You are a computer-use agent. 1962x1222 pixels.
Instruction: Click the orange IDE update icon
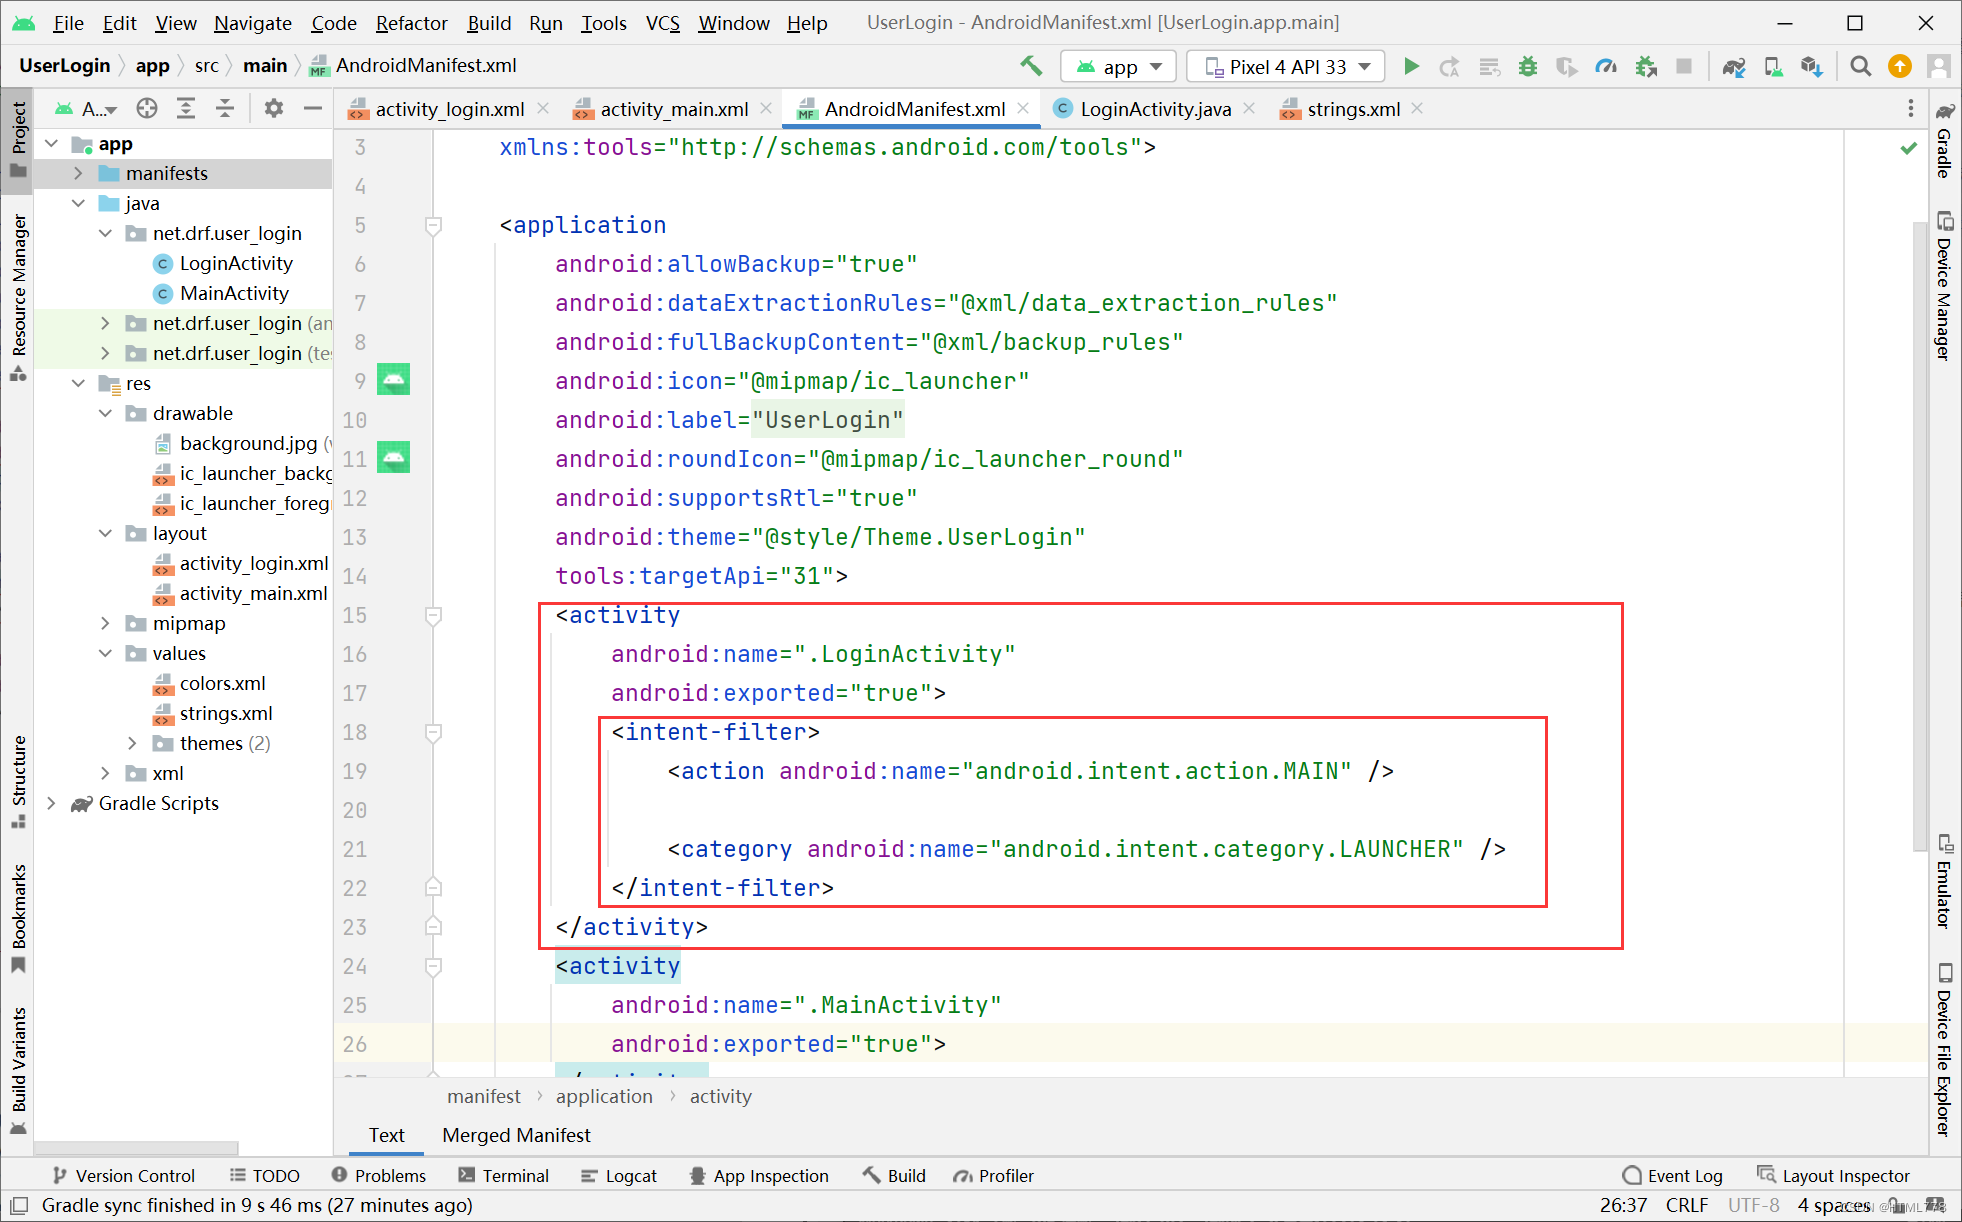[1899, 66]
